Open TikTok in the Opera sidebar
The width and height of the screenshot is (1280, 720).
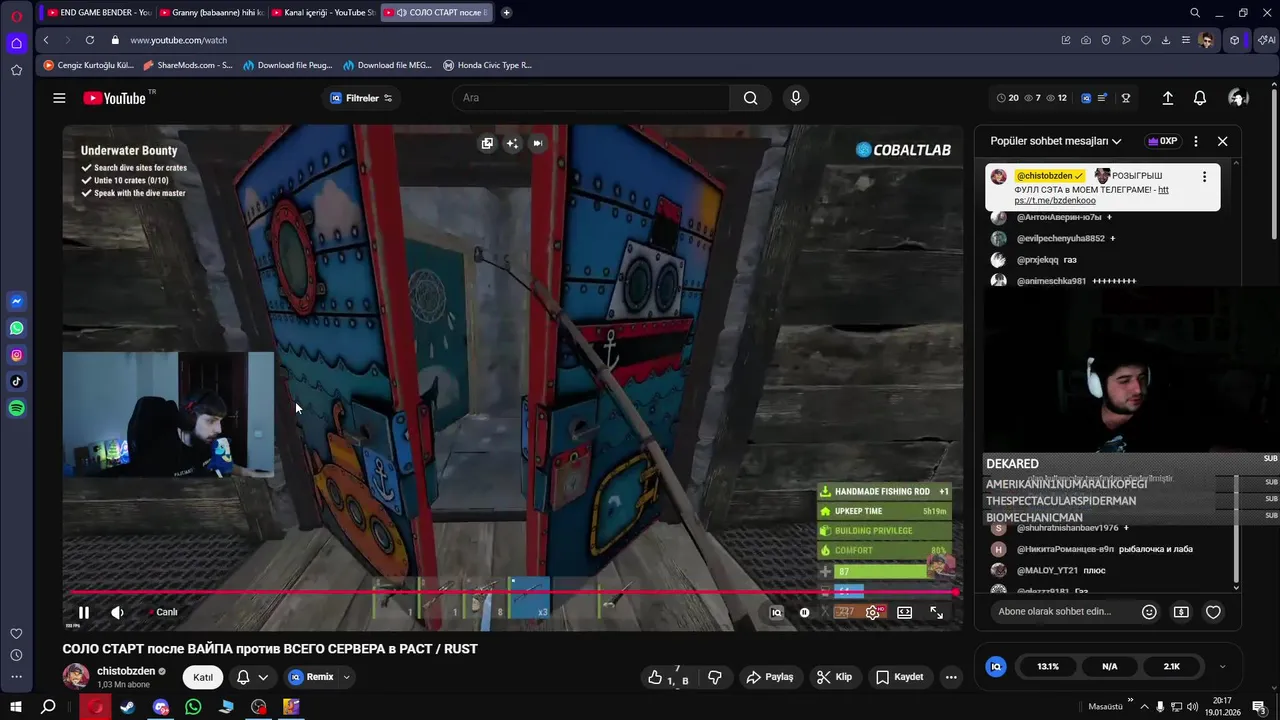coord(16,381)
